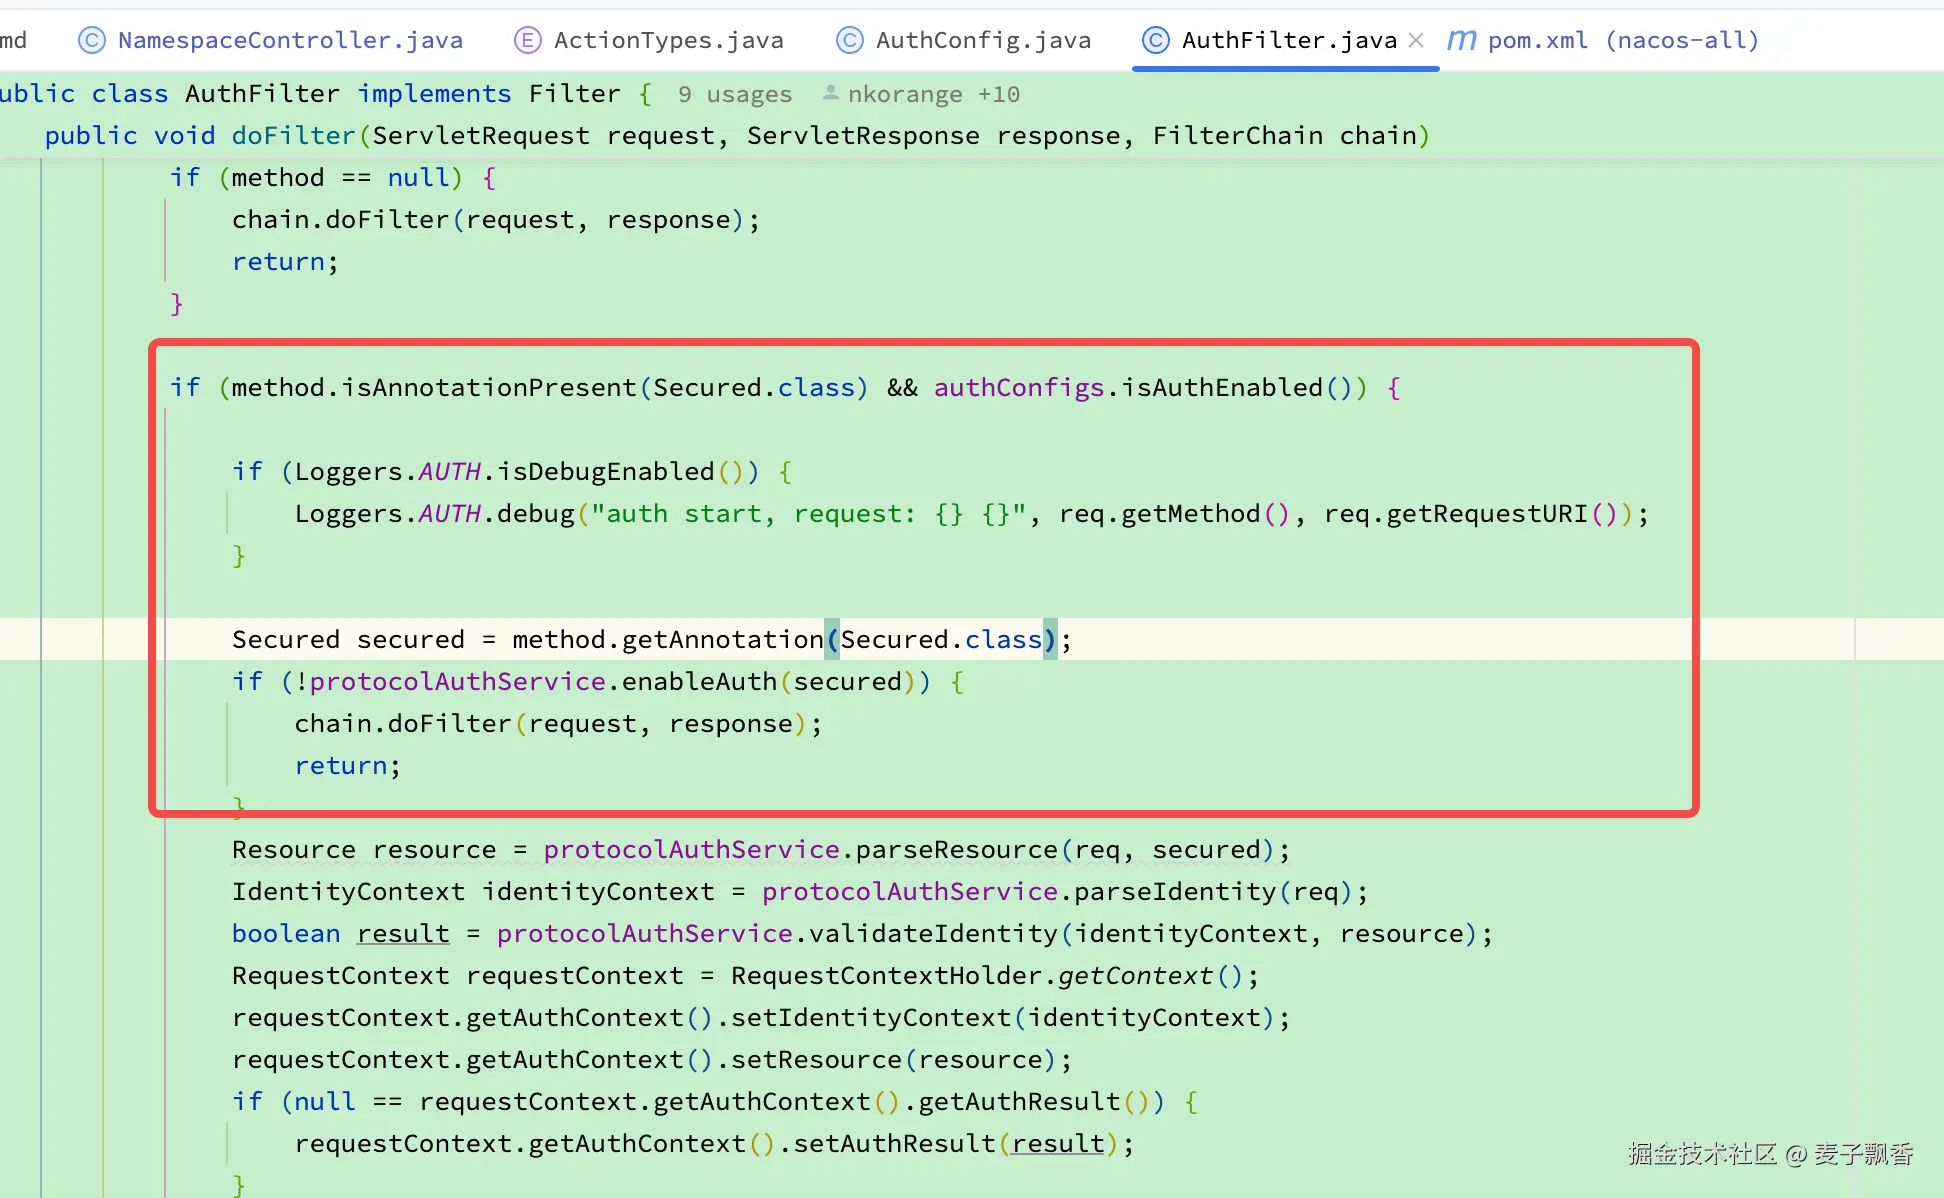This screenshot has height=1198, width=1944.
Task: Open the NamespaceController.java tab
Action: (289, 40)
